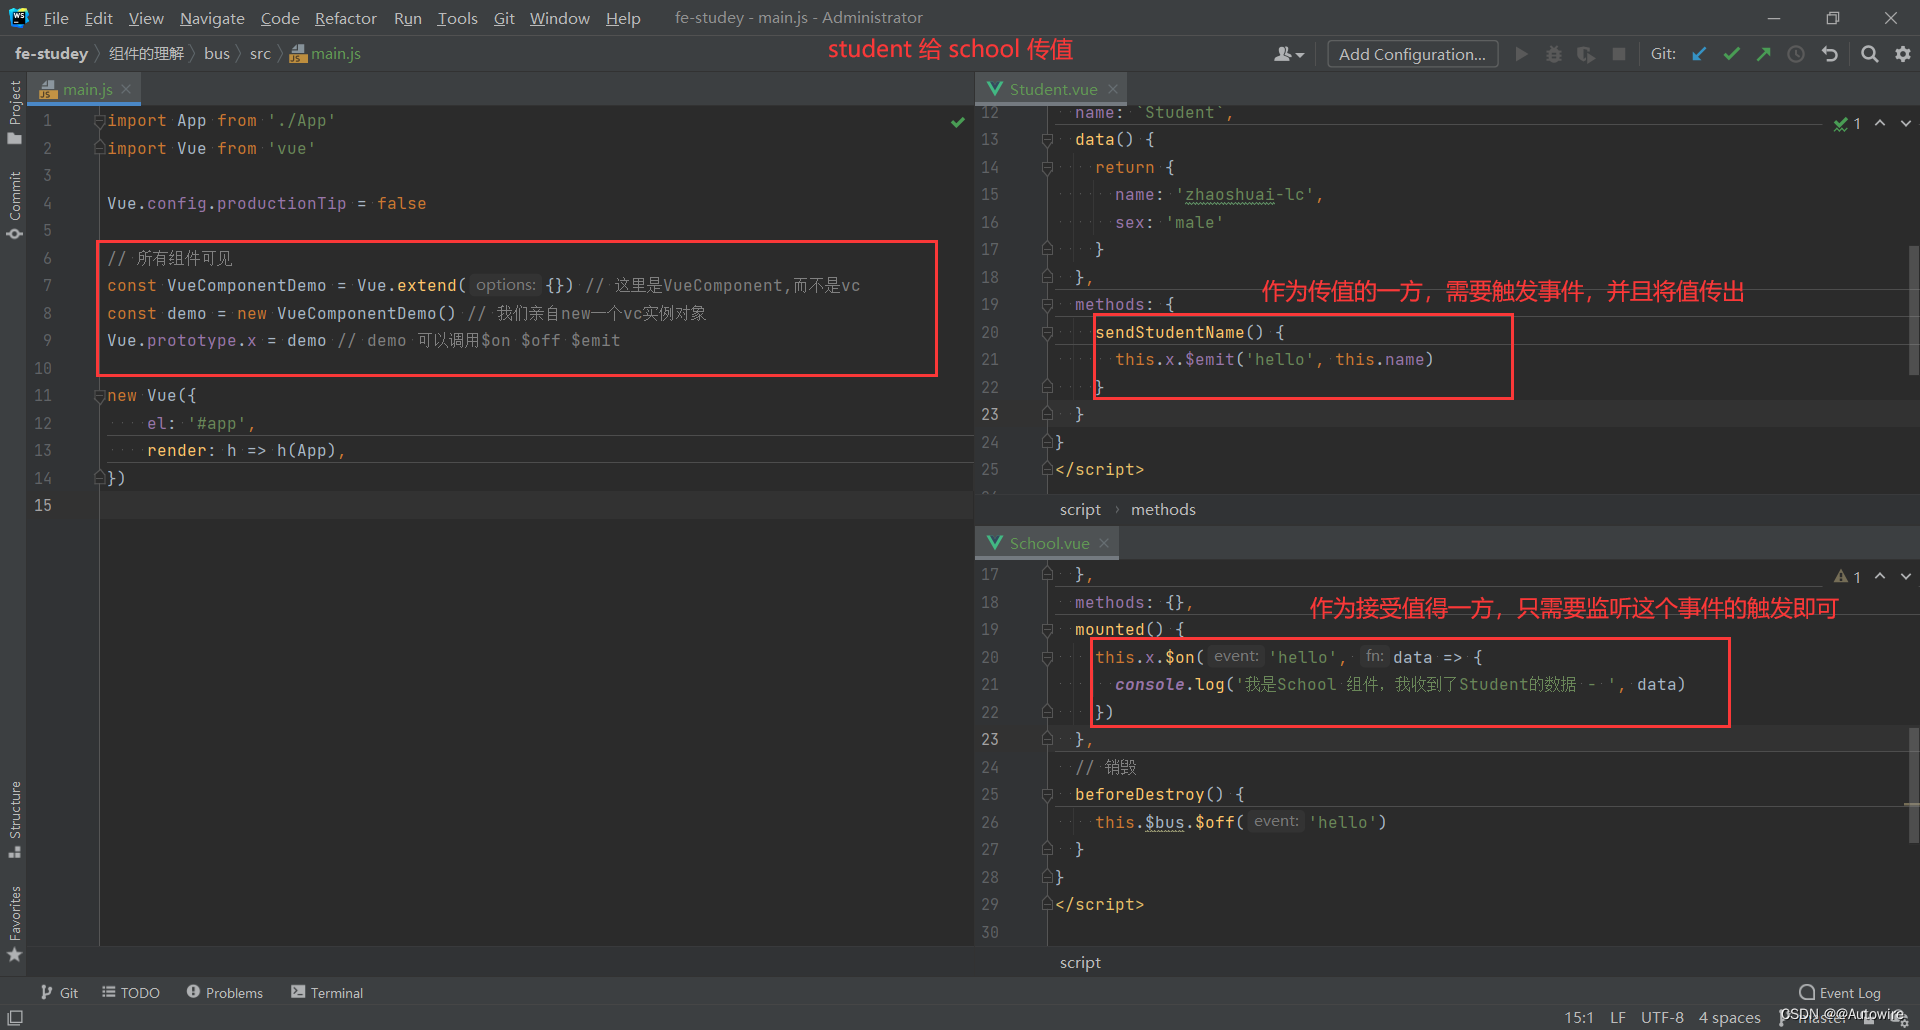Collapse methods fold marker in Student.vue line 19
This screenshot has height=1030, width=1920.
pyautogui.click(x=1047, y=305)
